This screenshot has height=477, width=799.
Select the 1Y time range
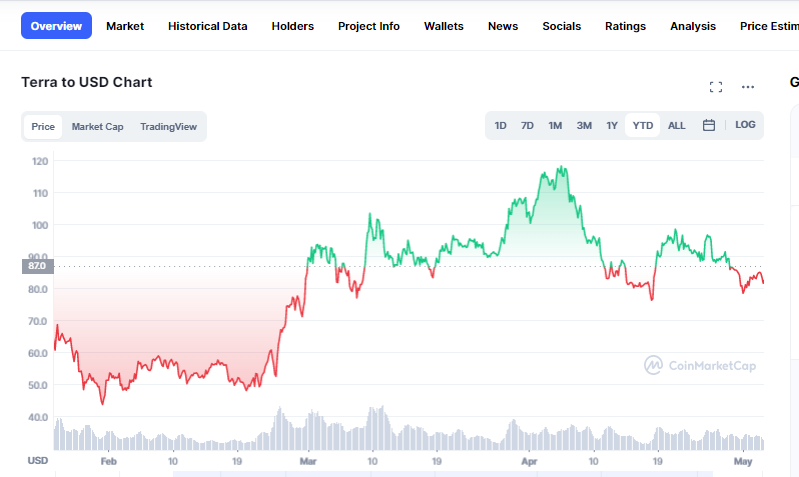[x=611, y=125]
